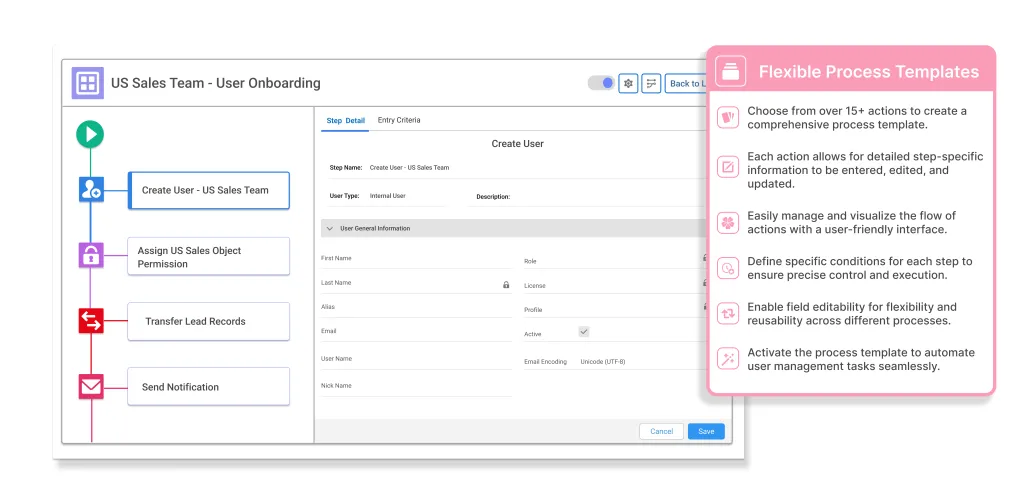
Task: Click the License field
Action: click(617, 285)
